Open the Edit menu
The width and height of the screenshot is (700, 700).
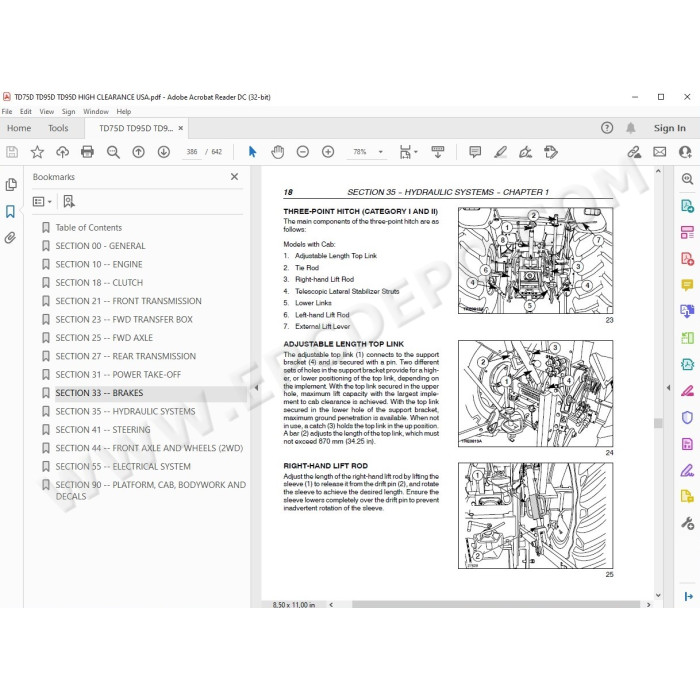coord(25,112)
